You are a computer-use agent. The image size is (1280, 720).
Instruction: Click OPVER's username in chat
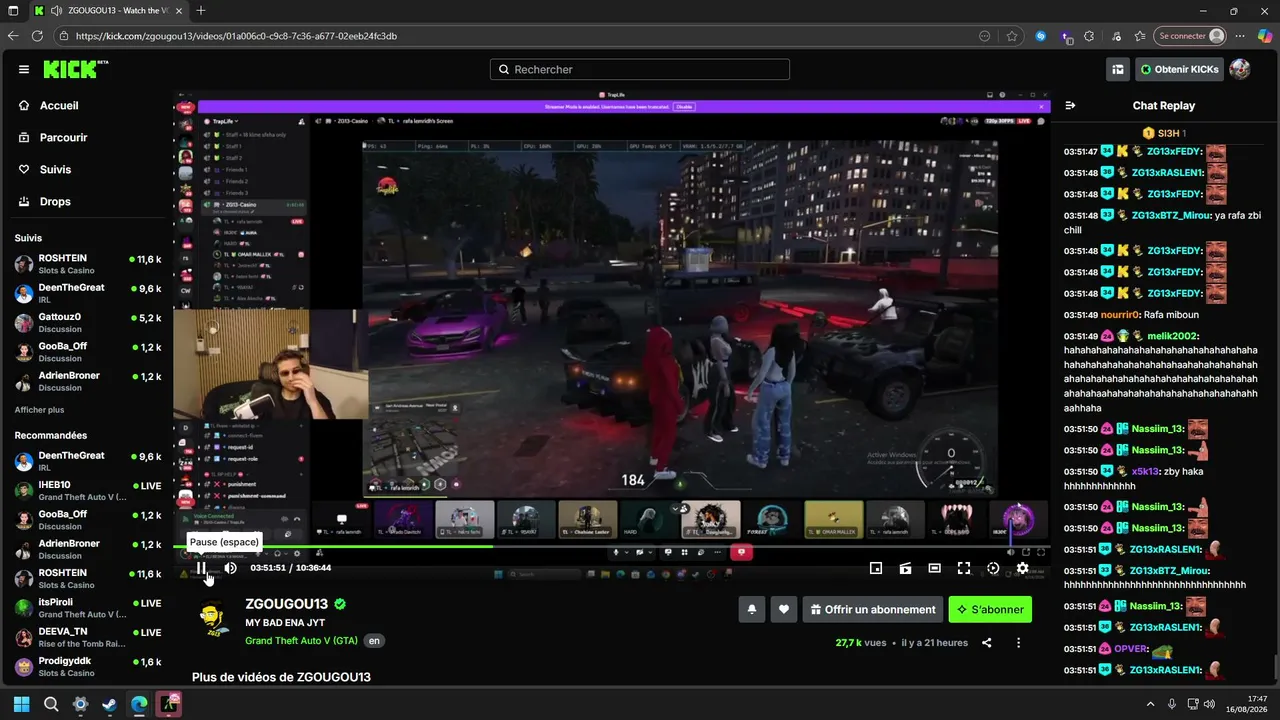1131,649
